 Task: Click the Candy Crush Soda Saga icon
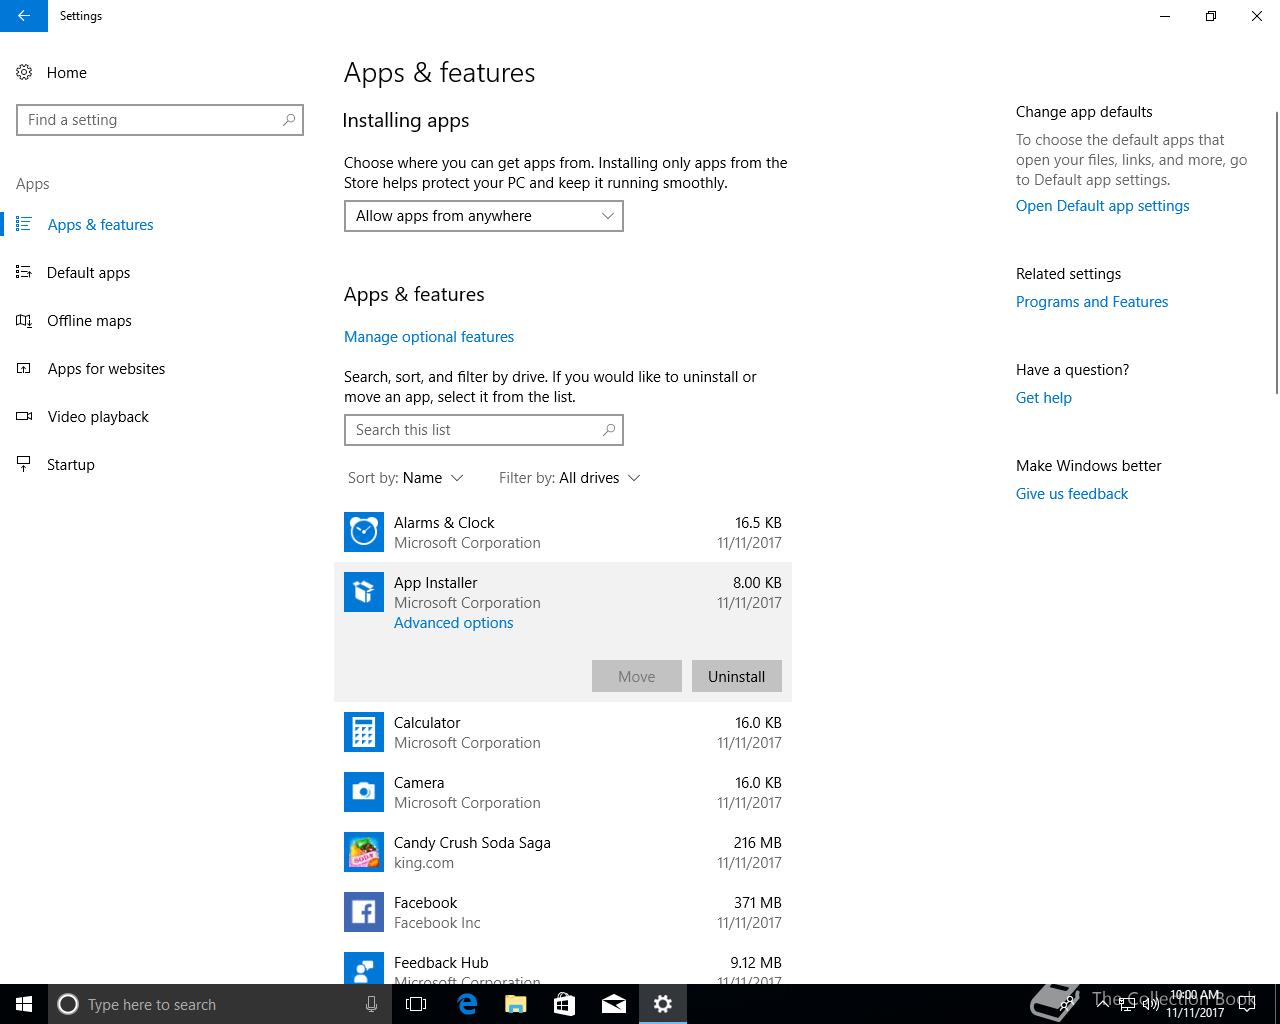click(364, 852)
